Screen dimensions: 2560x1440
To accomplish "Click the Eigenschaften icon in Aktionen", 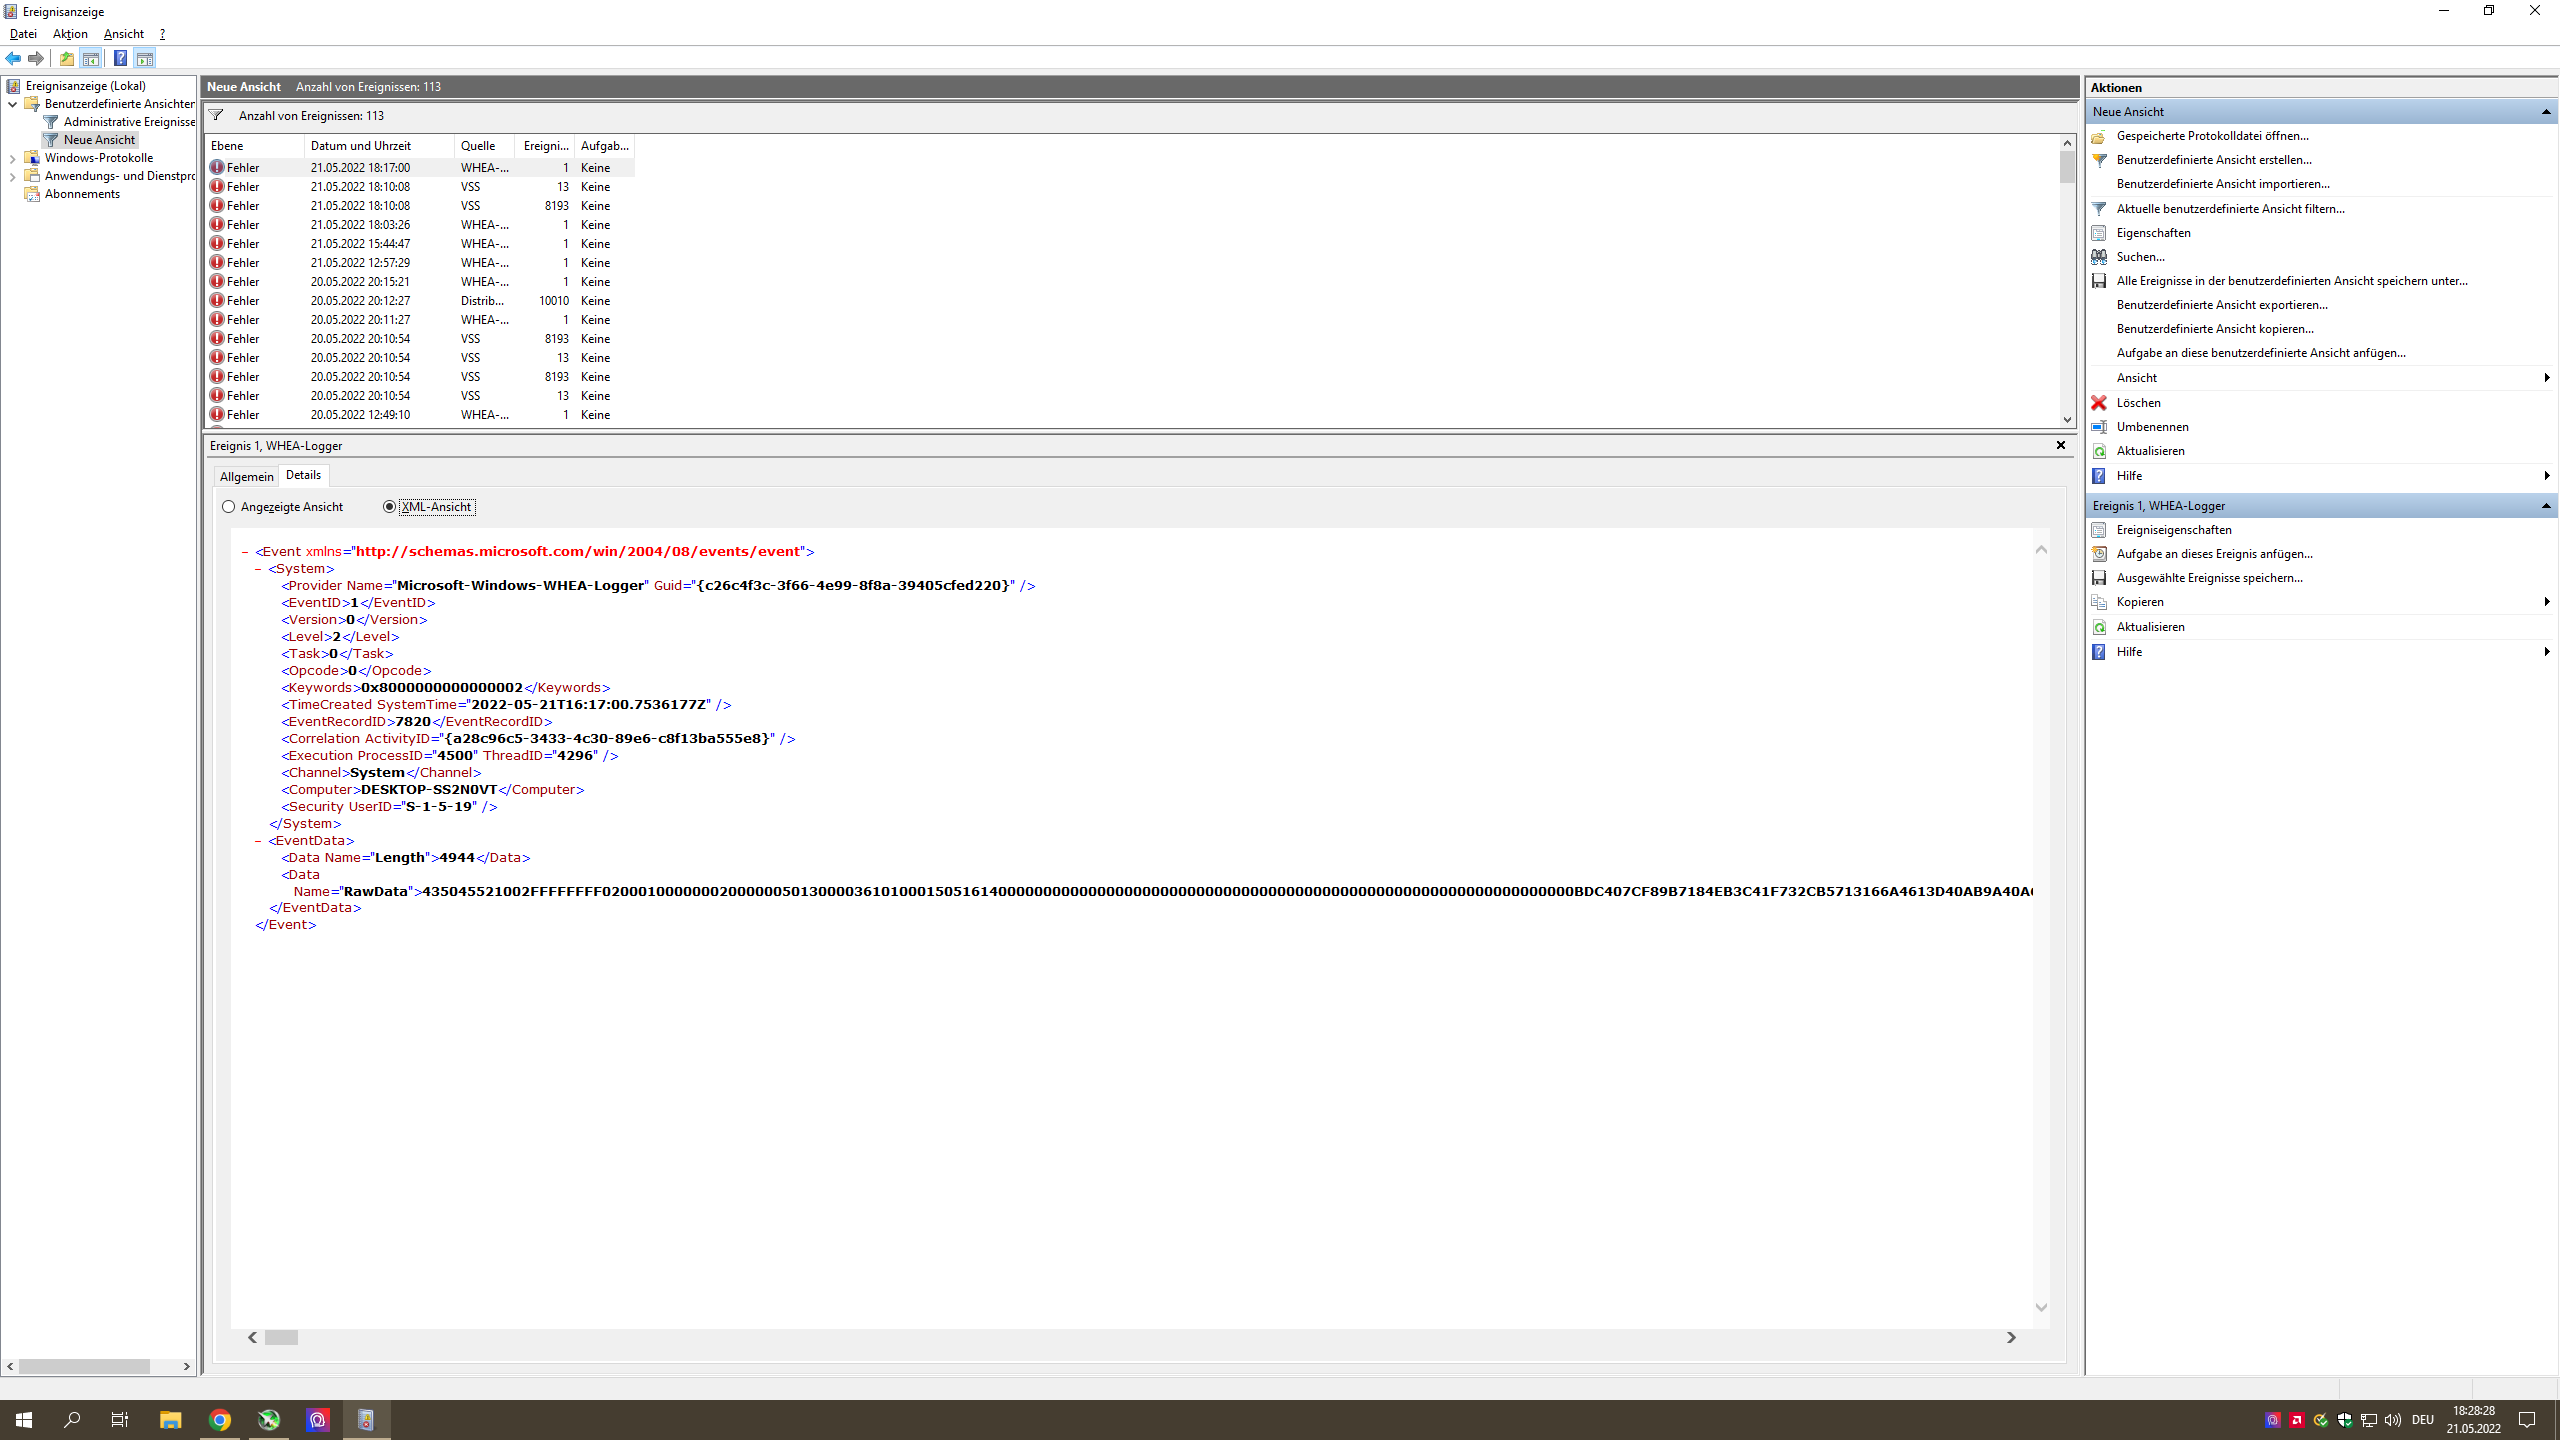I will click(2099, 233).
